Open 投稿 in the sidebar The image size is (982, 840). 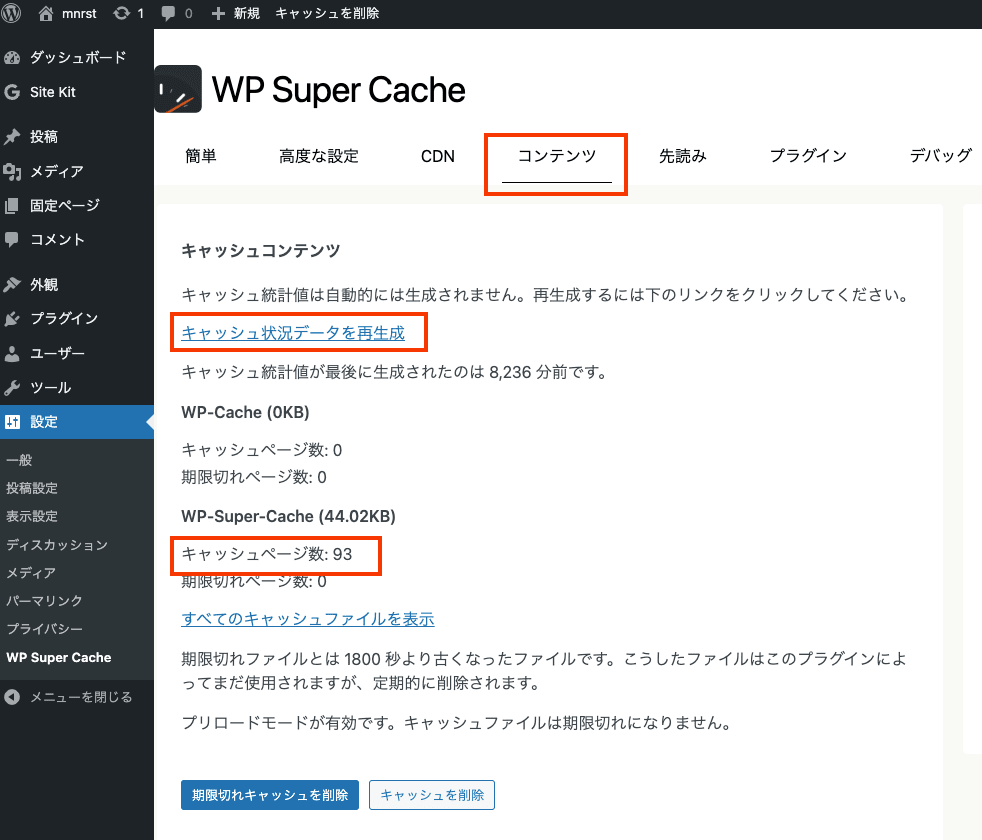click(44, 137)
